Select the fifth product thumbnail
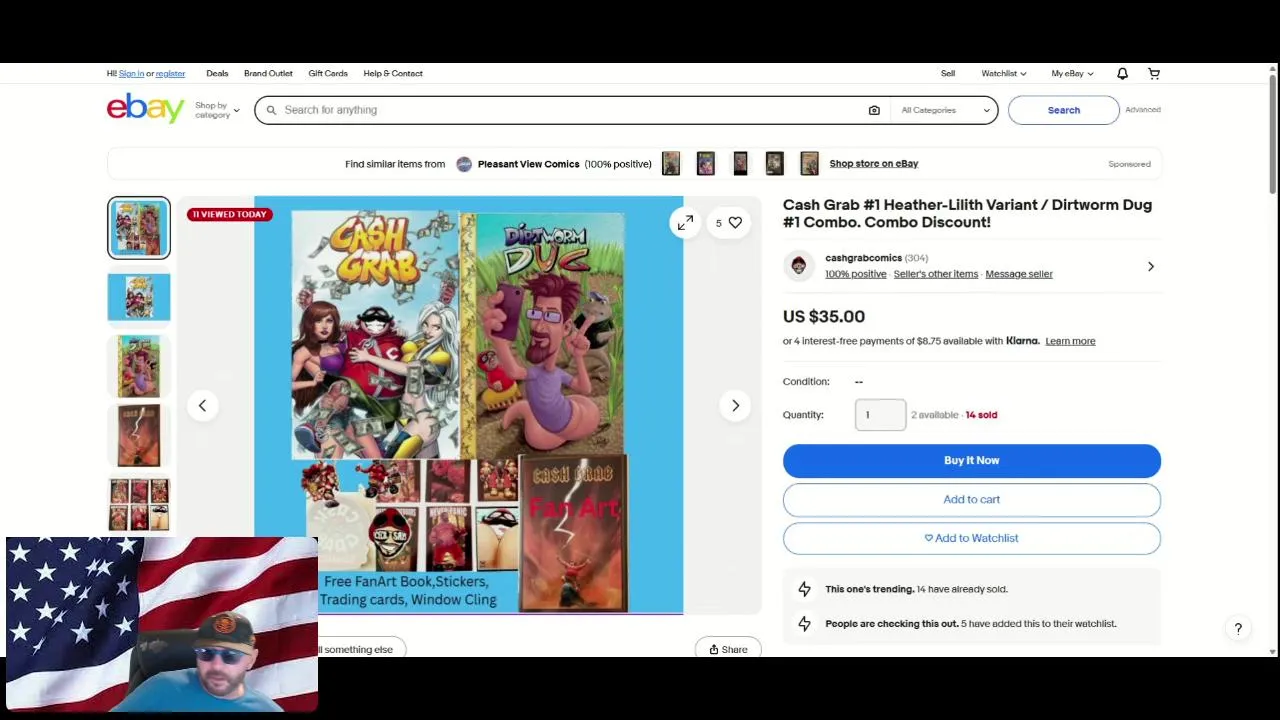This screenshot has height=720, width=1280. [x=139, y=504]
